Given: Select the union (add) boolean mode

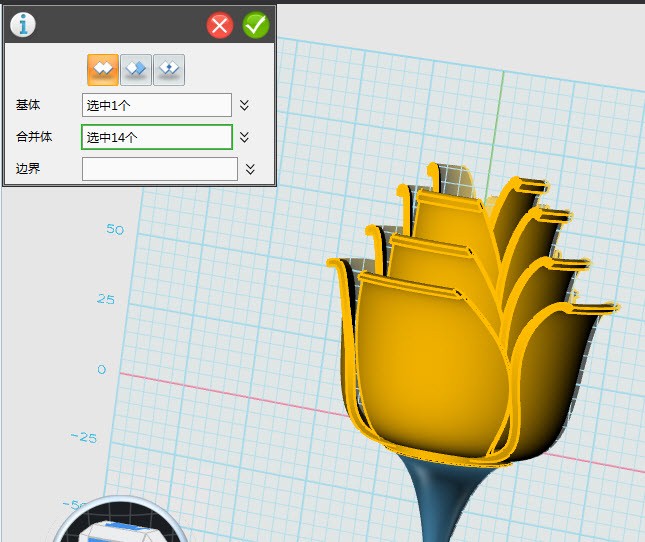Looking at the screenshot, I should point(102,69).
